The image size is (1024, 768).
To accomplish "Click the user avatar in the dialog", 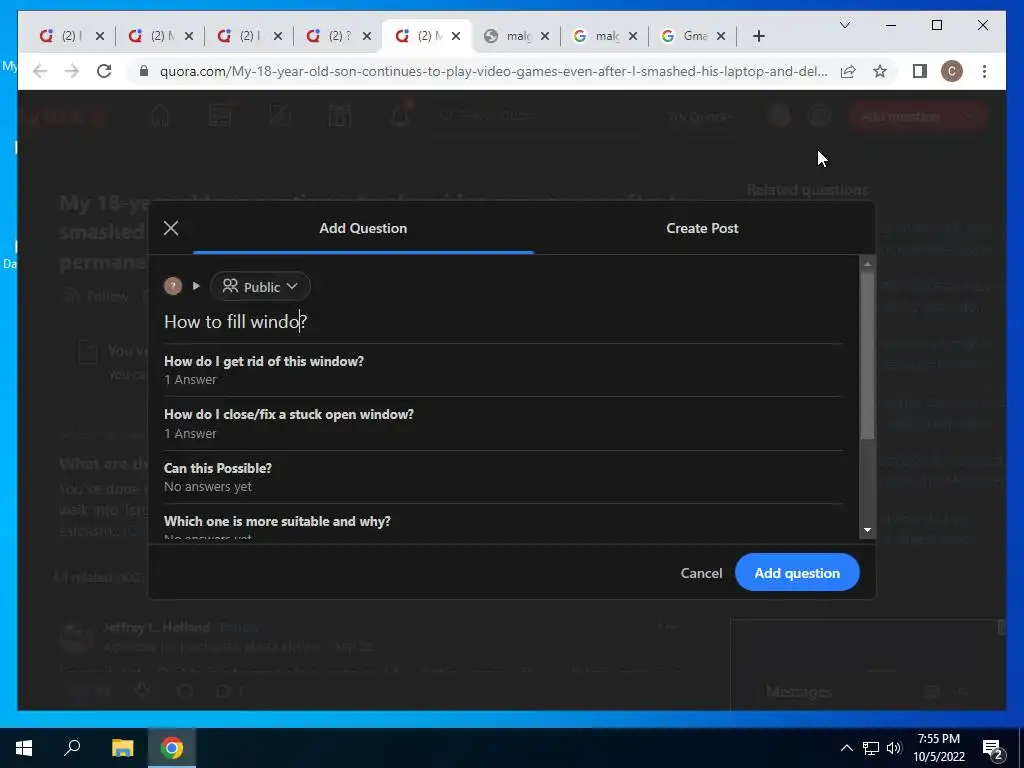I will click(x=173, y=286).
